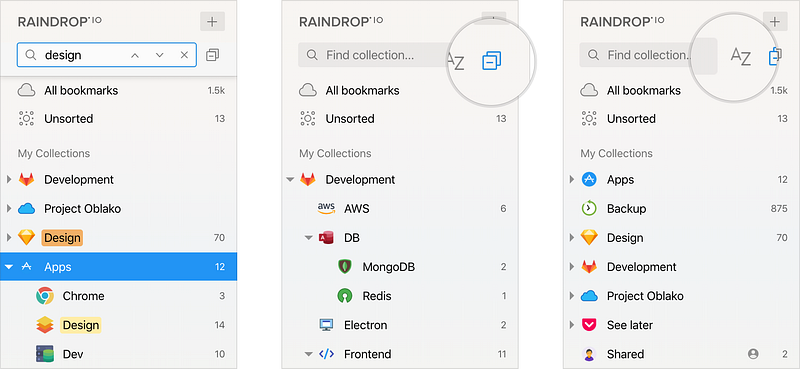This screenshot has width=800, height=369.
Task: Click the red DB database icon
Action: [326, 238]
